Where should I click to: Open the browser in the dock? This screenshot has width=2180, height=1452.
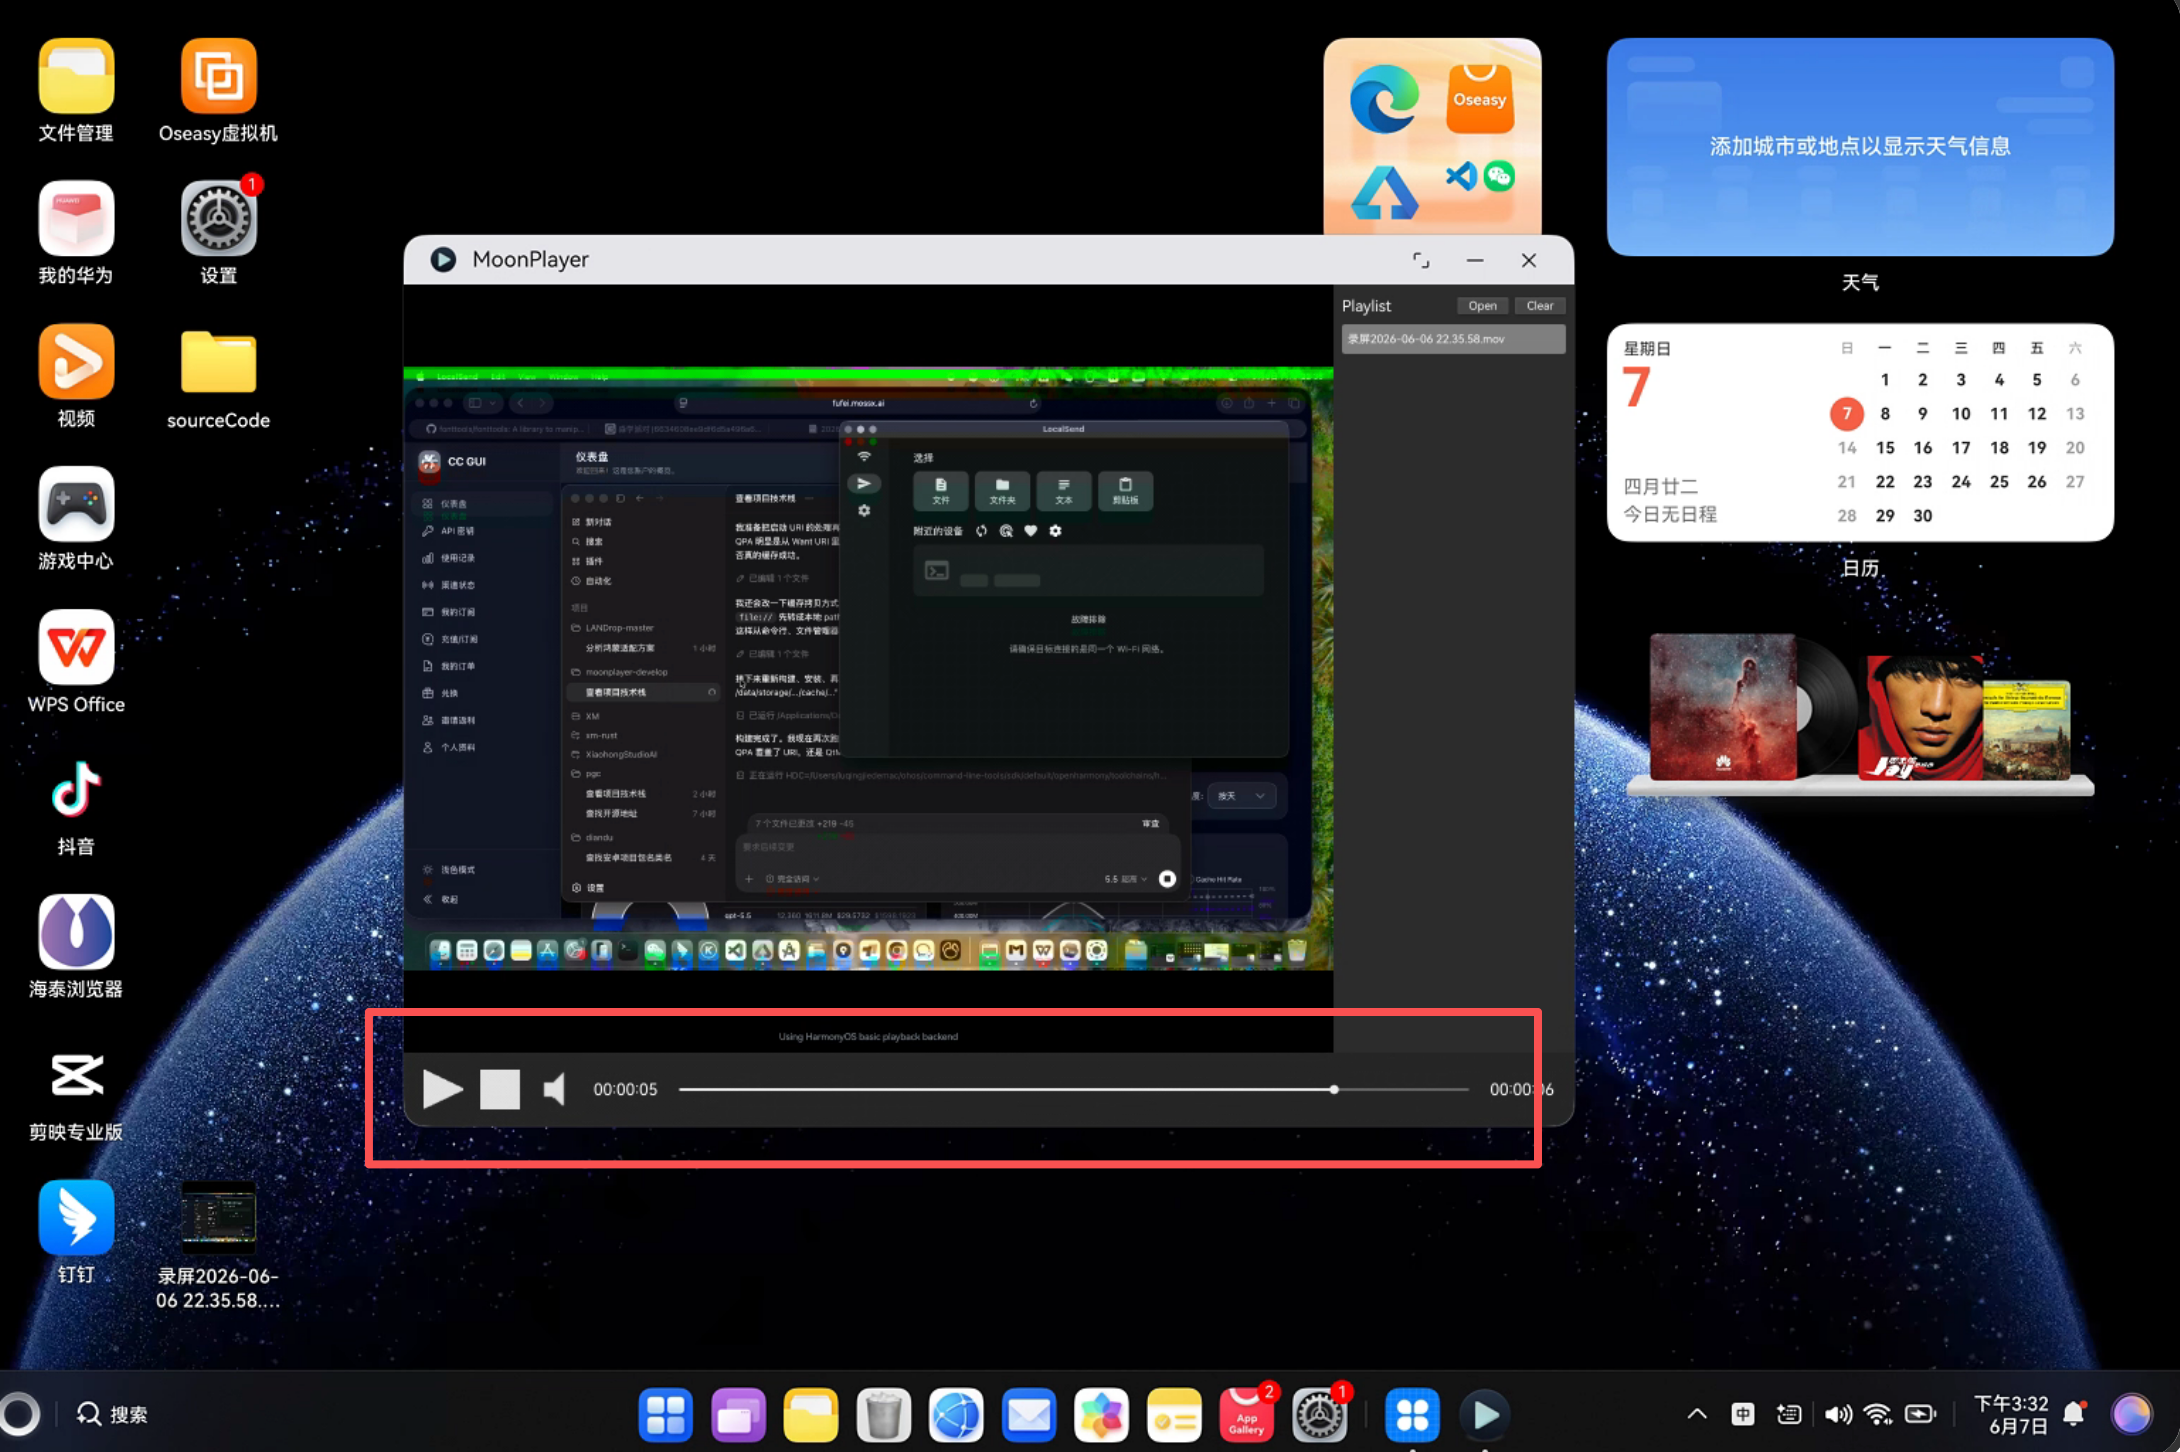point(956,1415)
